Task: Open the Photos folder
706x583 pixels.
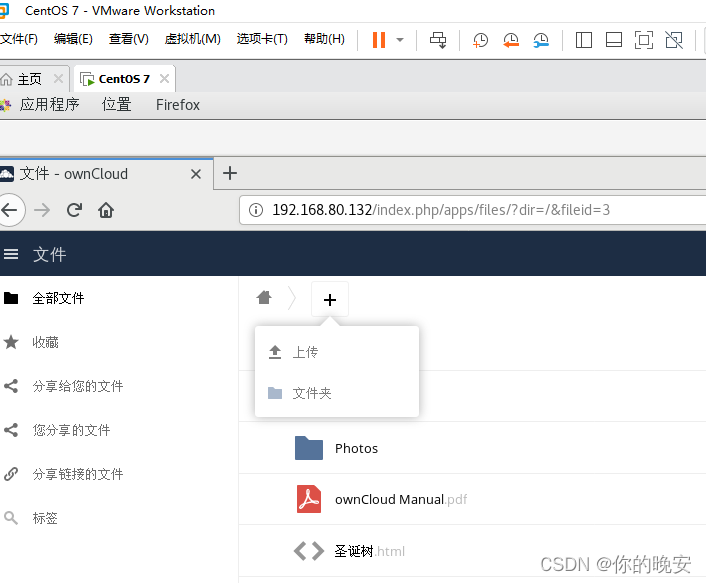Action: [x=356, y=448]
